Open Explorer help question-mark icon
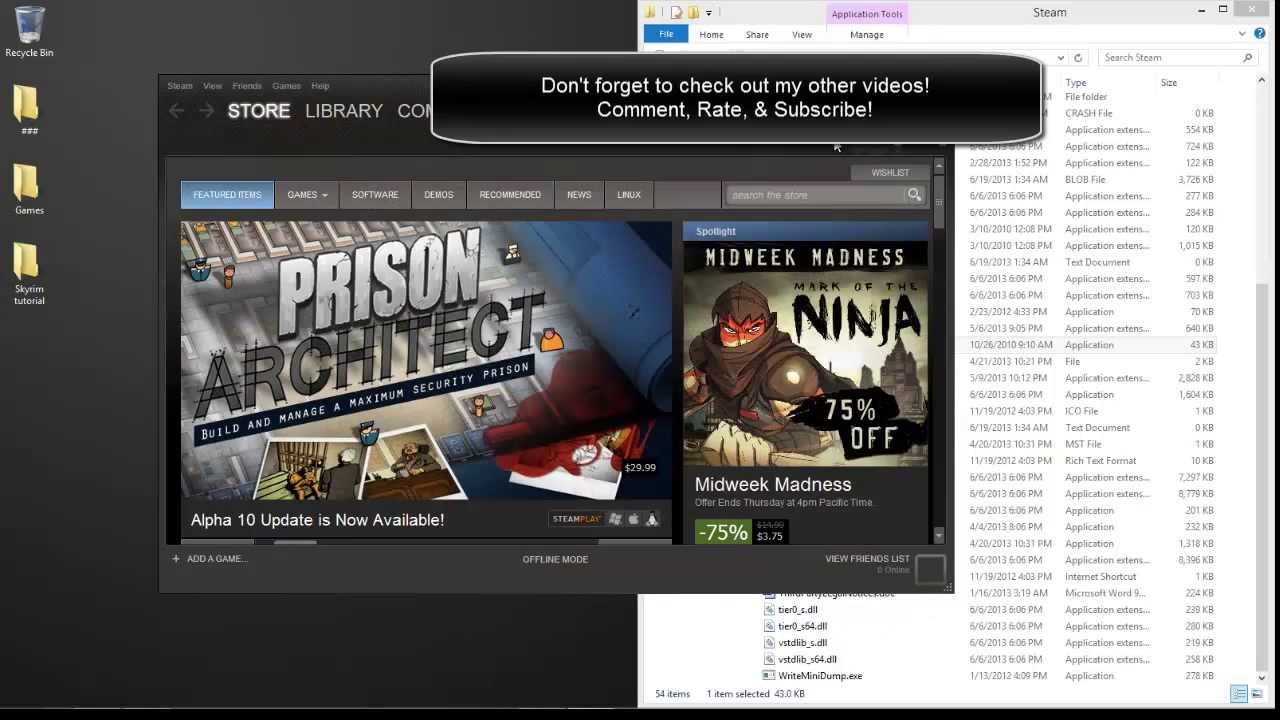Screen dimensions: 1280x720 click(1259, 34)
